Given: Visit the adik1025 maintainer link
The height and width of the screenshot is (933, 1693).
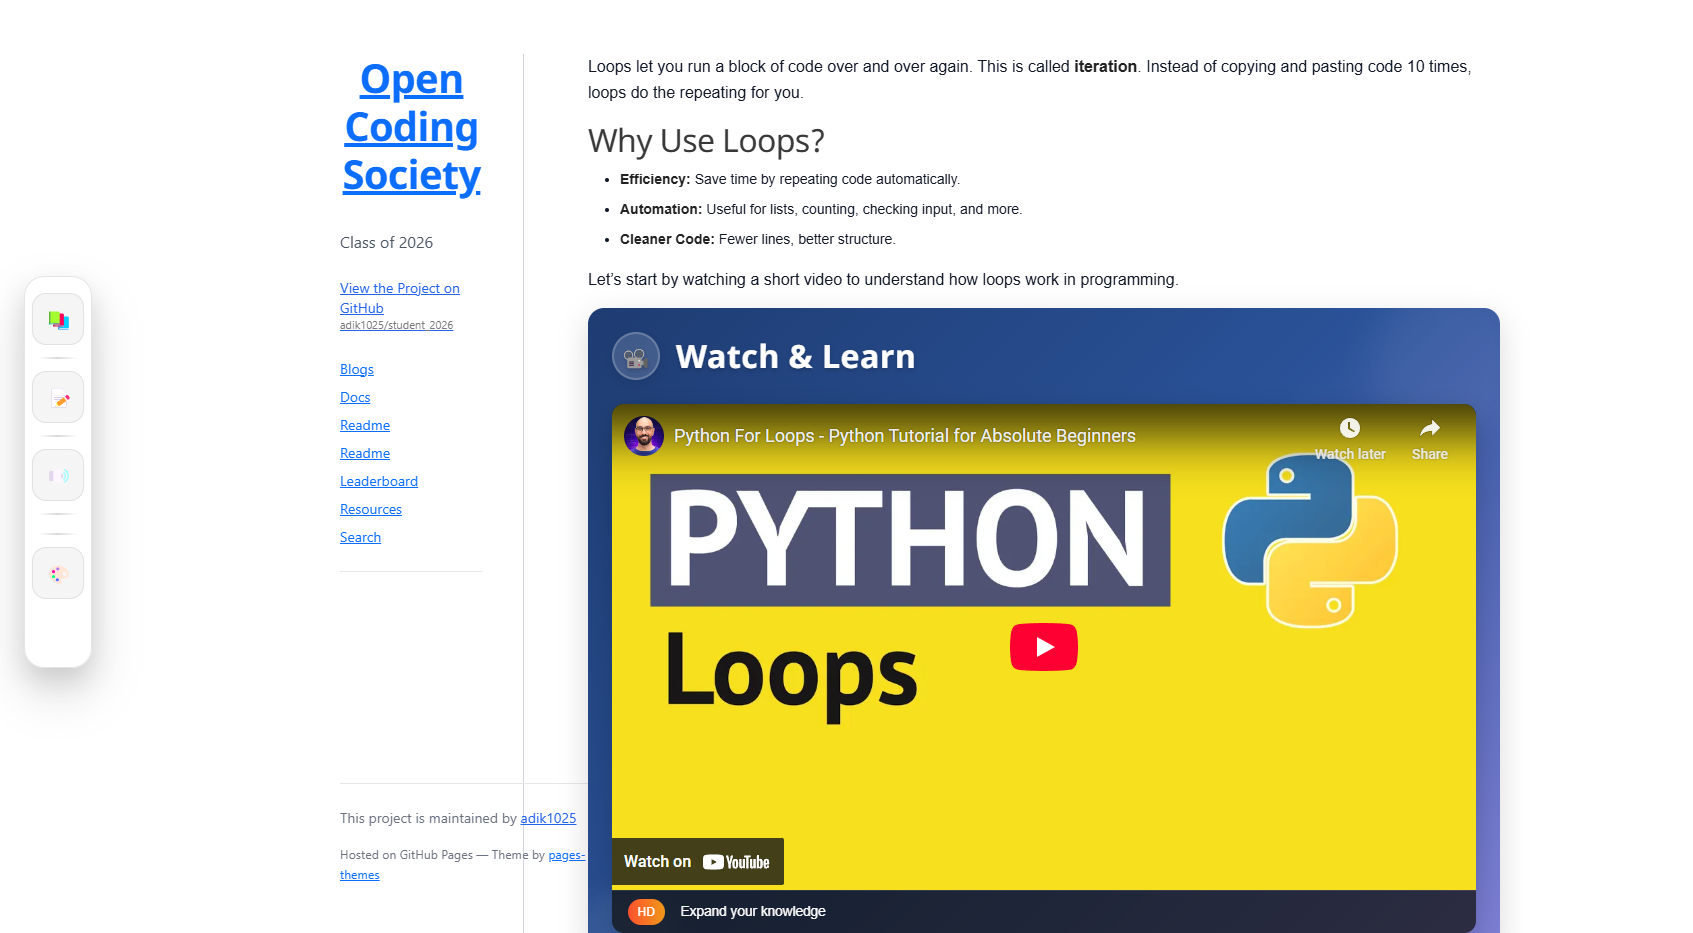Looking at the screenshot, I should point(548,818).
